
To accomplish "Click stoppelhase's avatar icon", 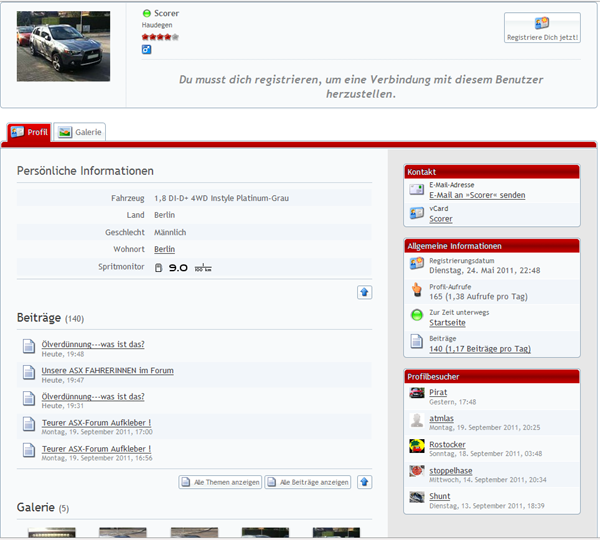I will point(417,471).
